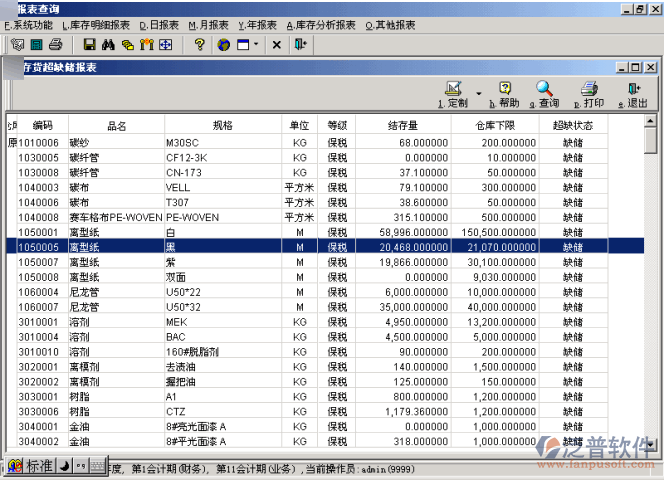
Task: Expand the window layout dropdown arrow
Action: click(x=257, y=45)
